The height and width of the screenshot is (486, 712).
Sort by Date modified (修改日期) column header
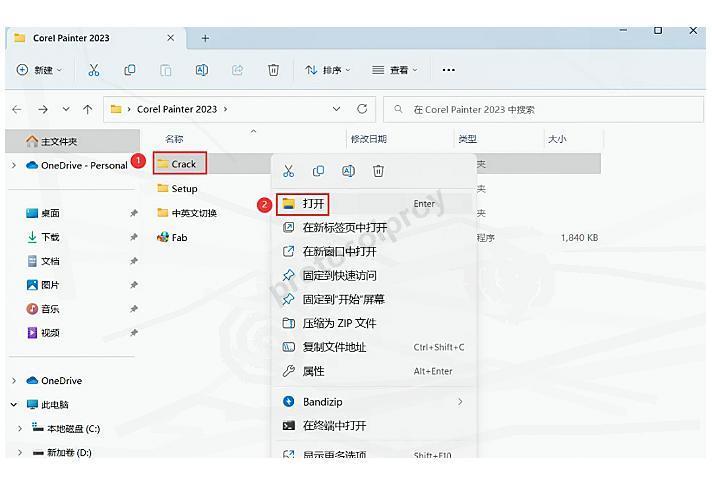tap(368, 139)
